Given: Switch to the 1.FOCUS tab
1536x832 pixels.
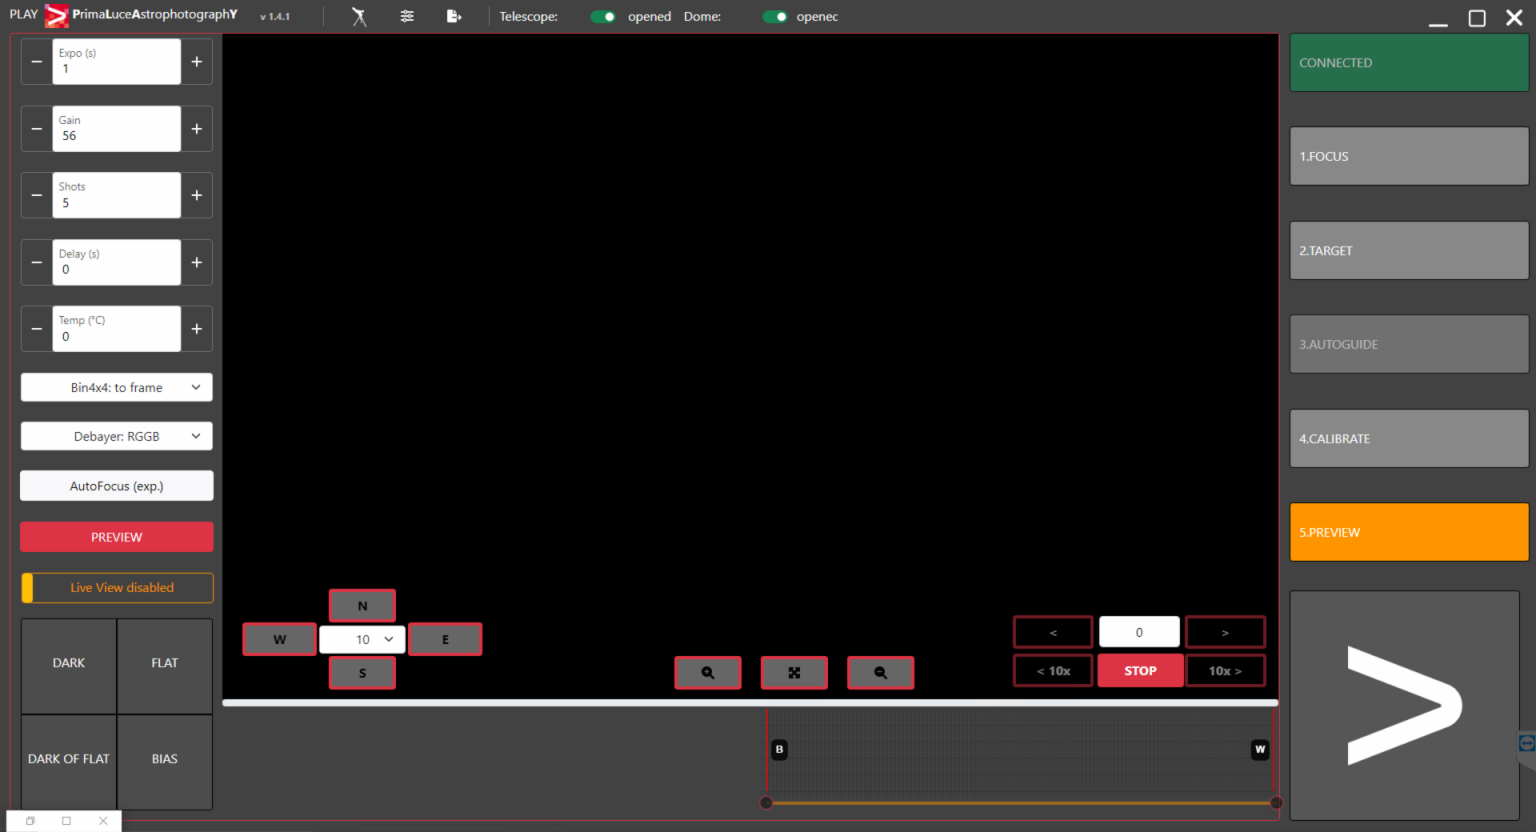Looking at the screenshot, I should coord(1409,156).
